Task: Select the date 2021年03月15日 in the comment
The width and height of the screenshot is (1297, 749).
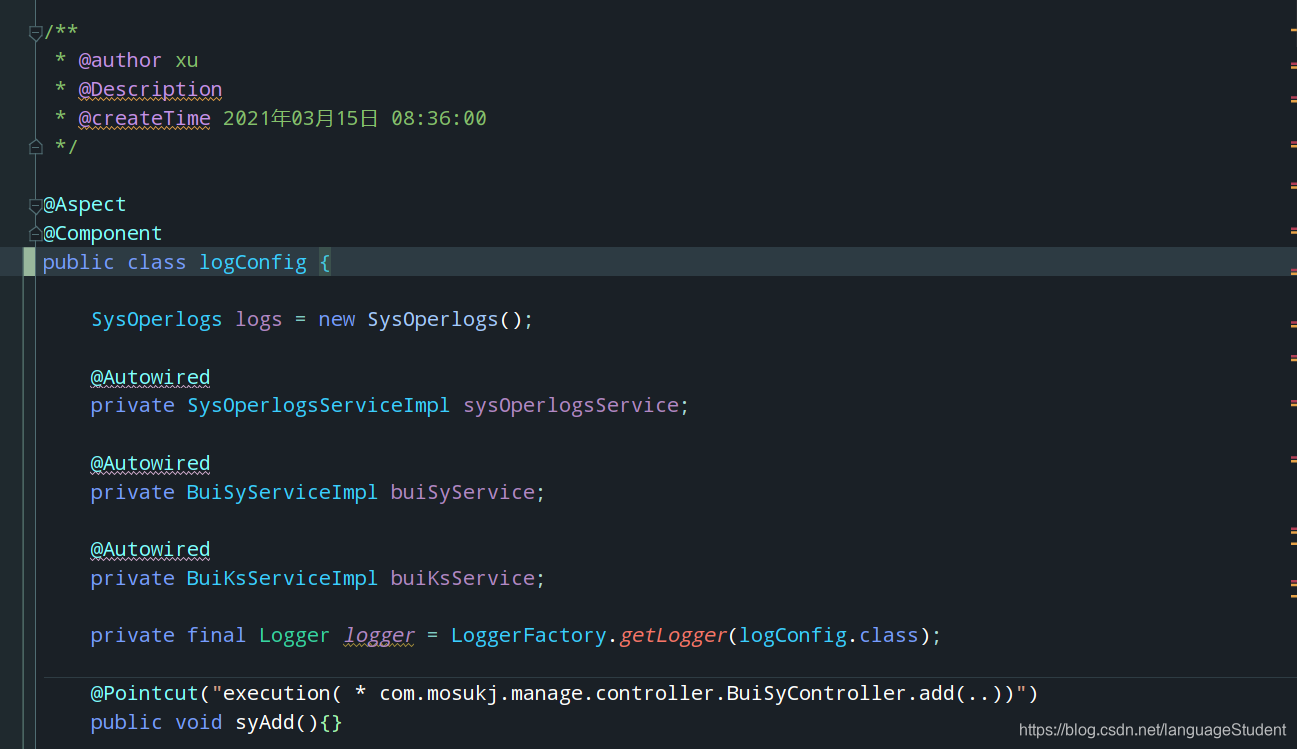Action: 300,118
